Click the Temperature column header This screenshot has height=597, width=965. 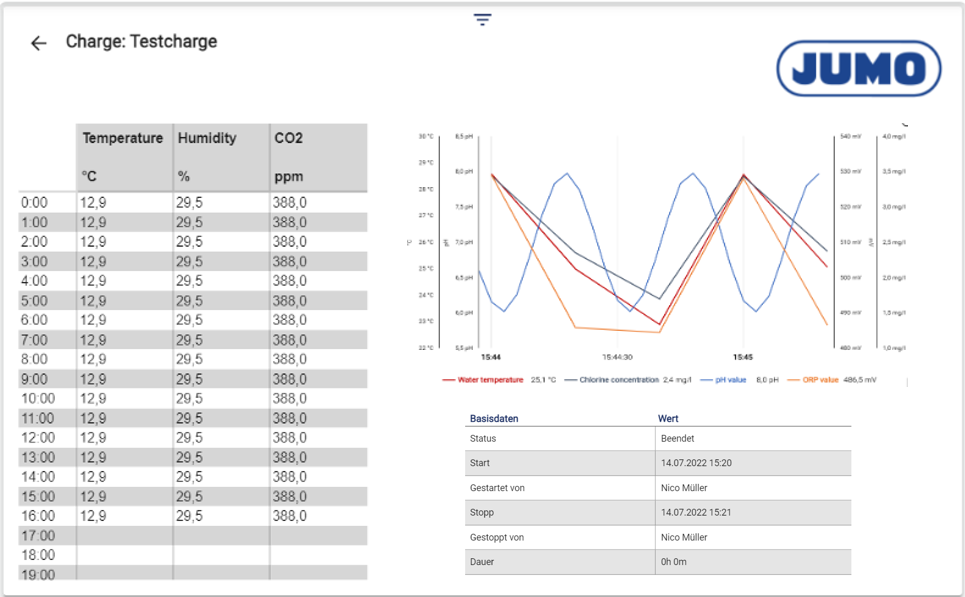pos(123,139)
